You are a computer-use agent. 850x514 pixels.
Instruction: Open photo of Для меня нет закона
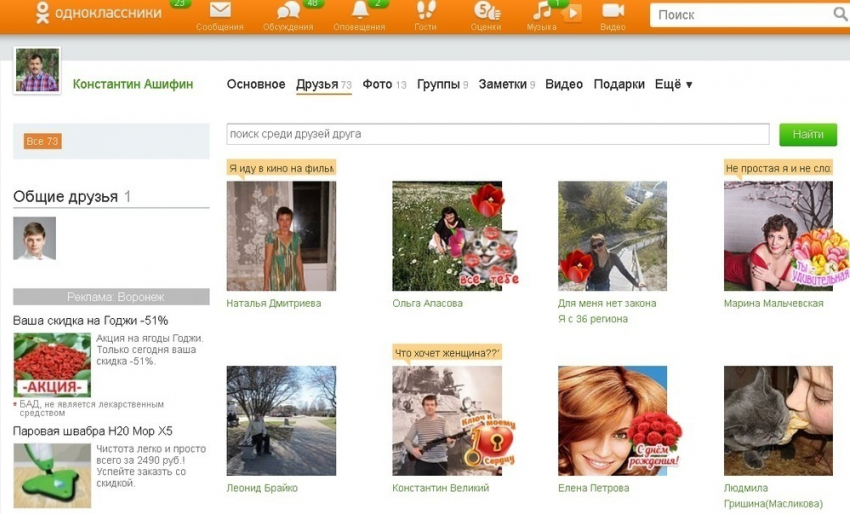click(x=613, y=236)
